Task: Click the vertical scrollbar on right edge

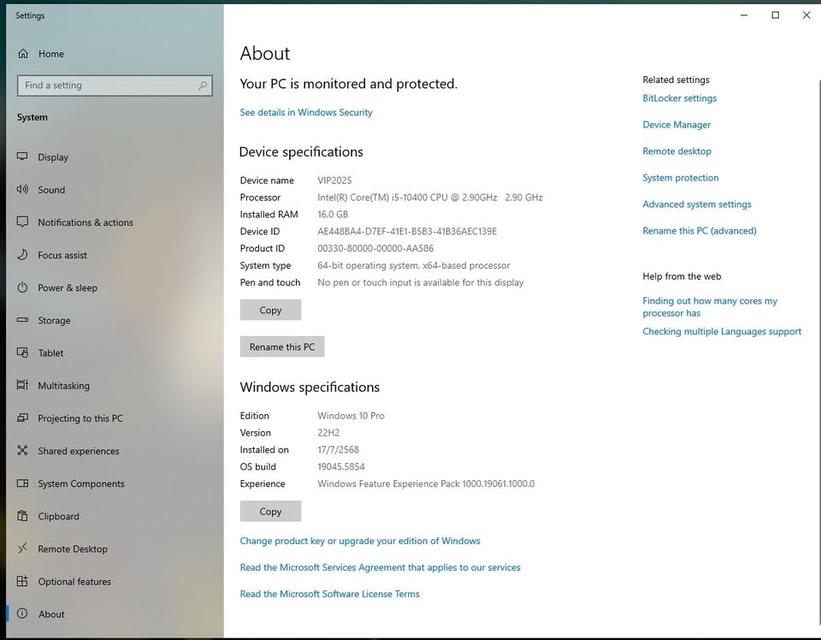Action: click(x=818, y=351)
